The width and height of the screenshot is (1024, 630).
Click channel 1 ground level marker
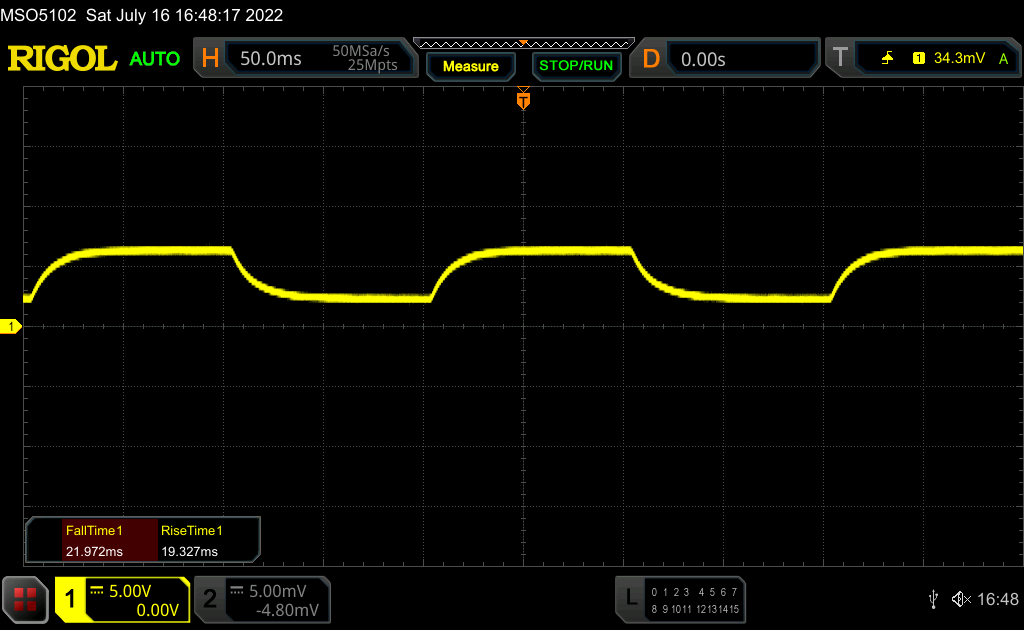[12, 327]
